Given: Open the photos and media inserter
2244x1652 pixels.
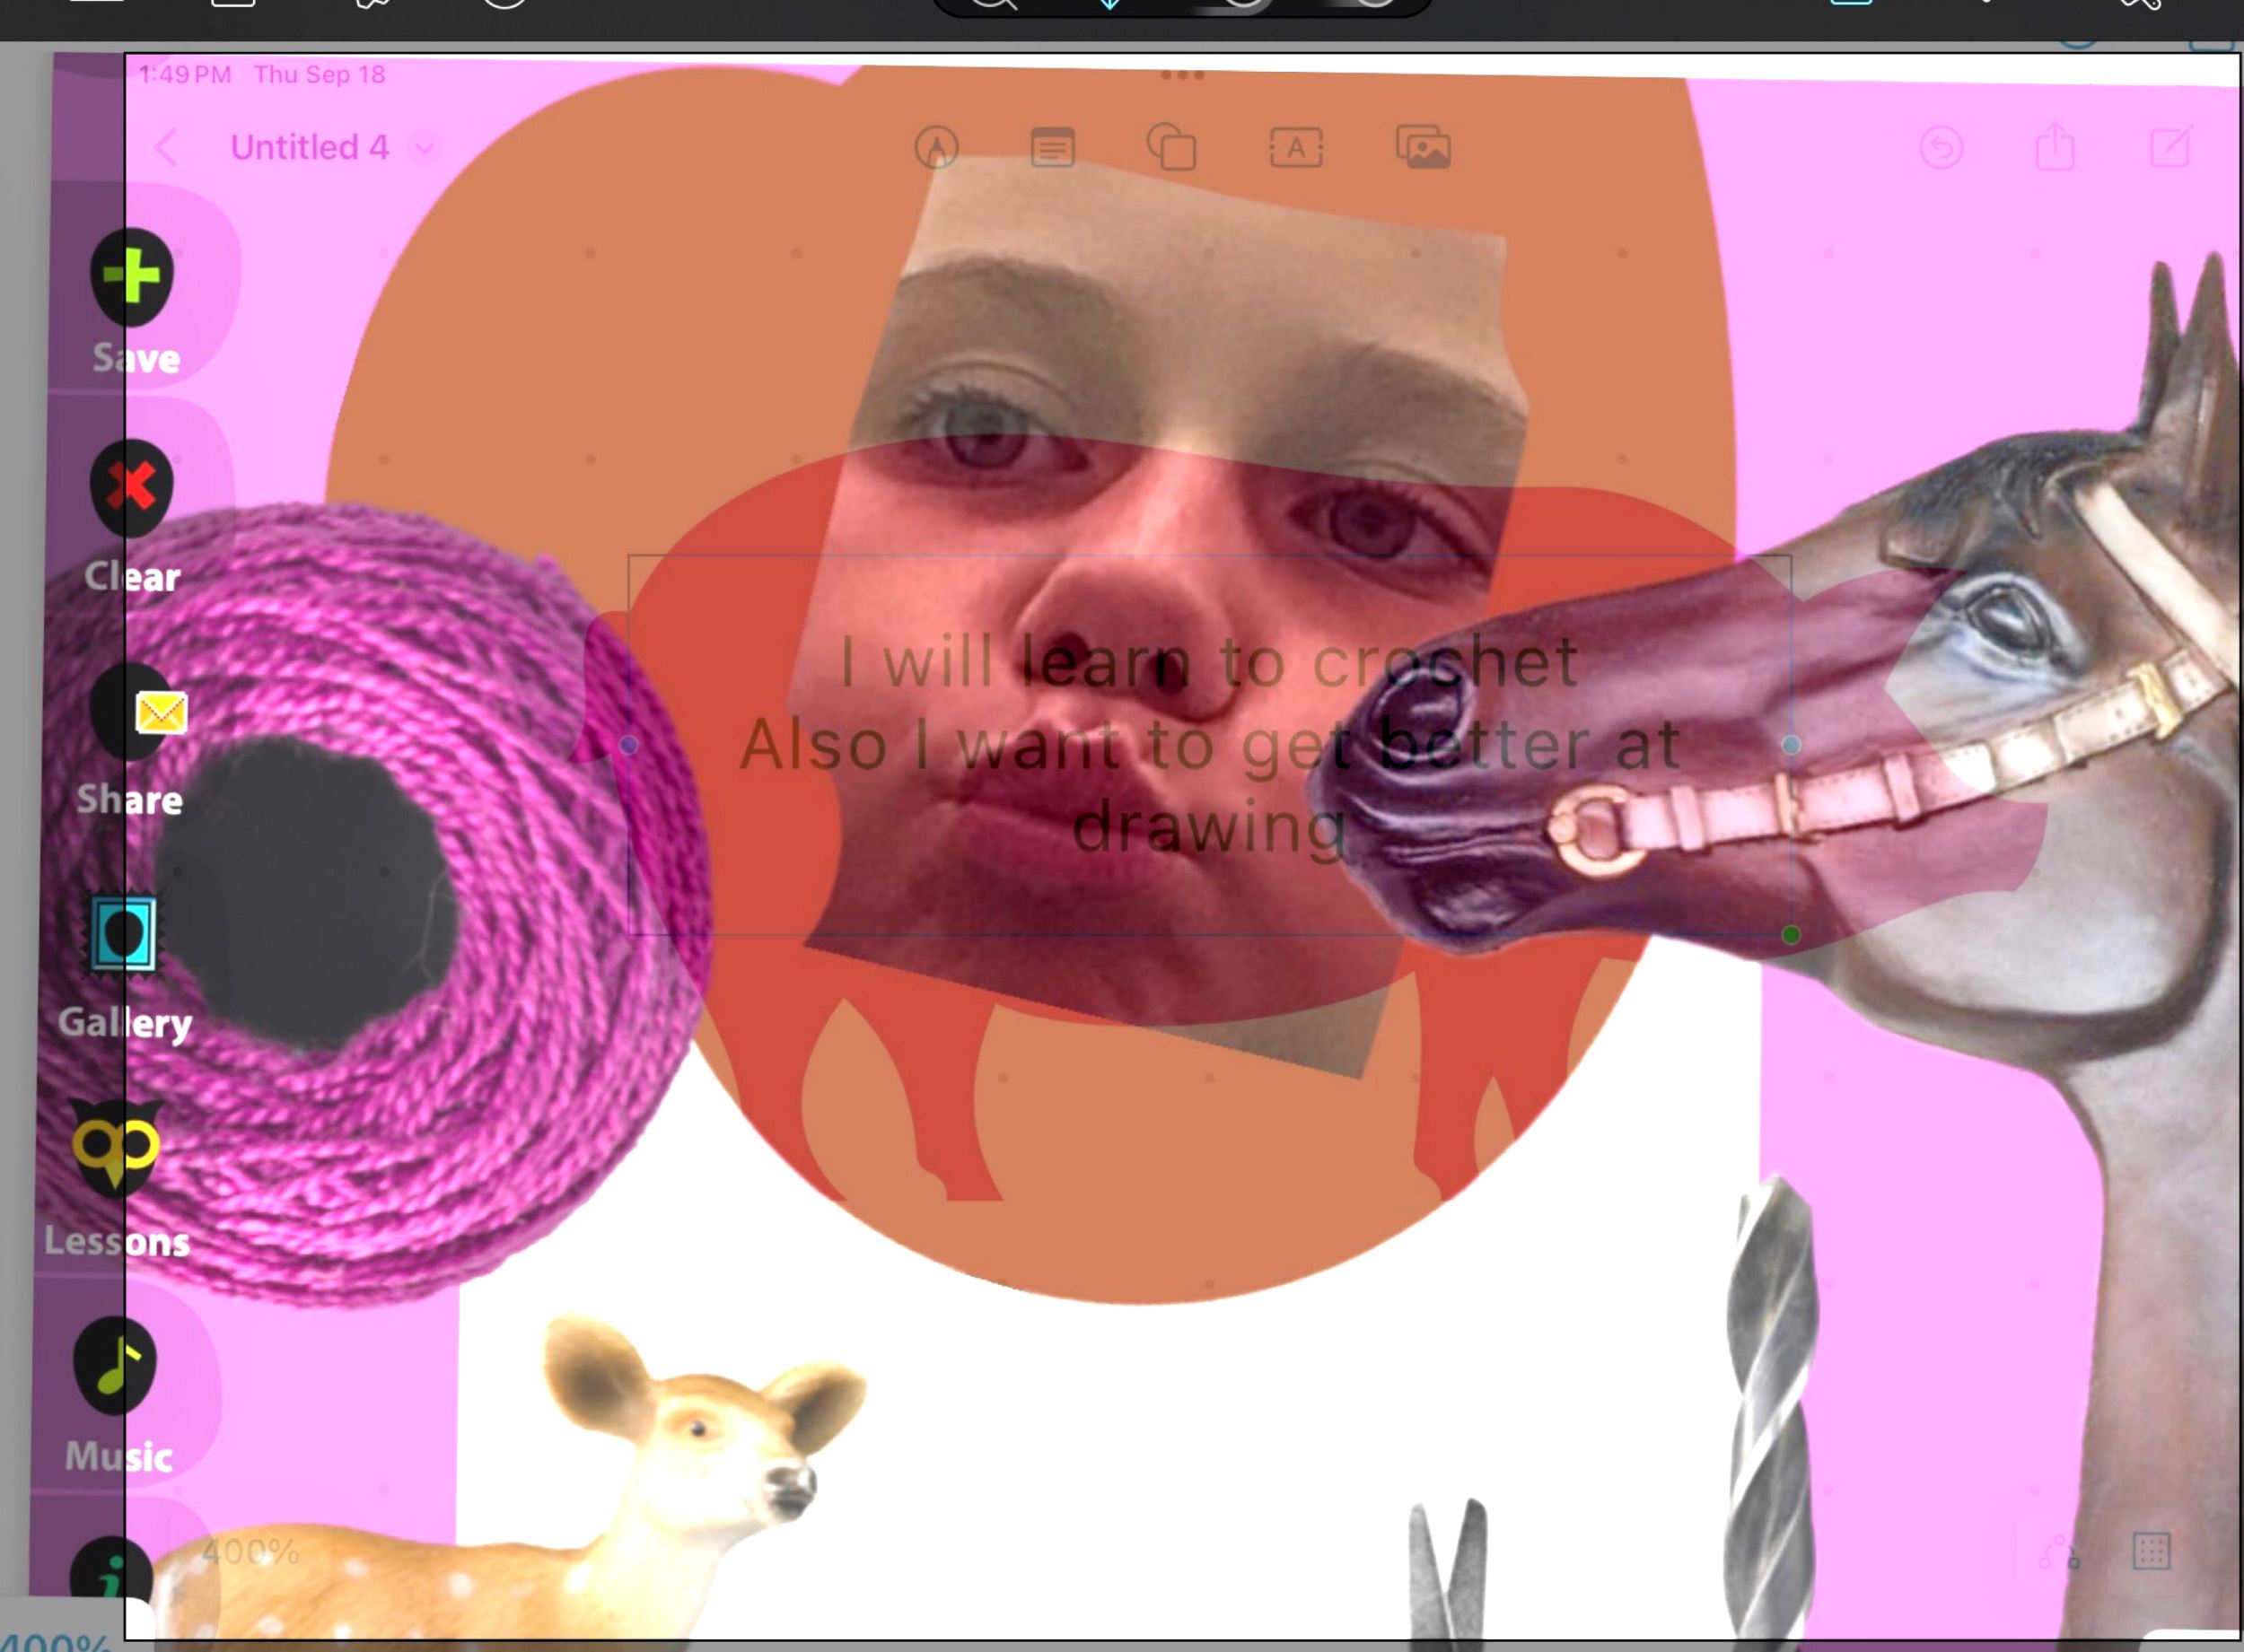Looking at the screenshot, I should coord(1422,148).
